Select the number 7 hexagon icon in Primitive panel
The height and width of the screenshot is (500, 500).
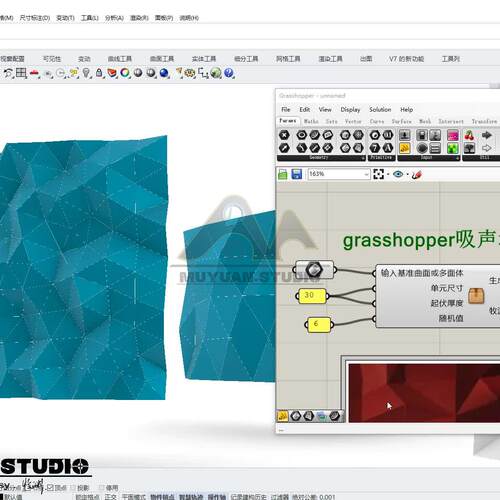375,148
